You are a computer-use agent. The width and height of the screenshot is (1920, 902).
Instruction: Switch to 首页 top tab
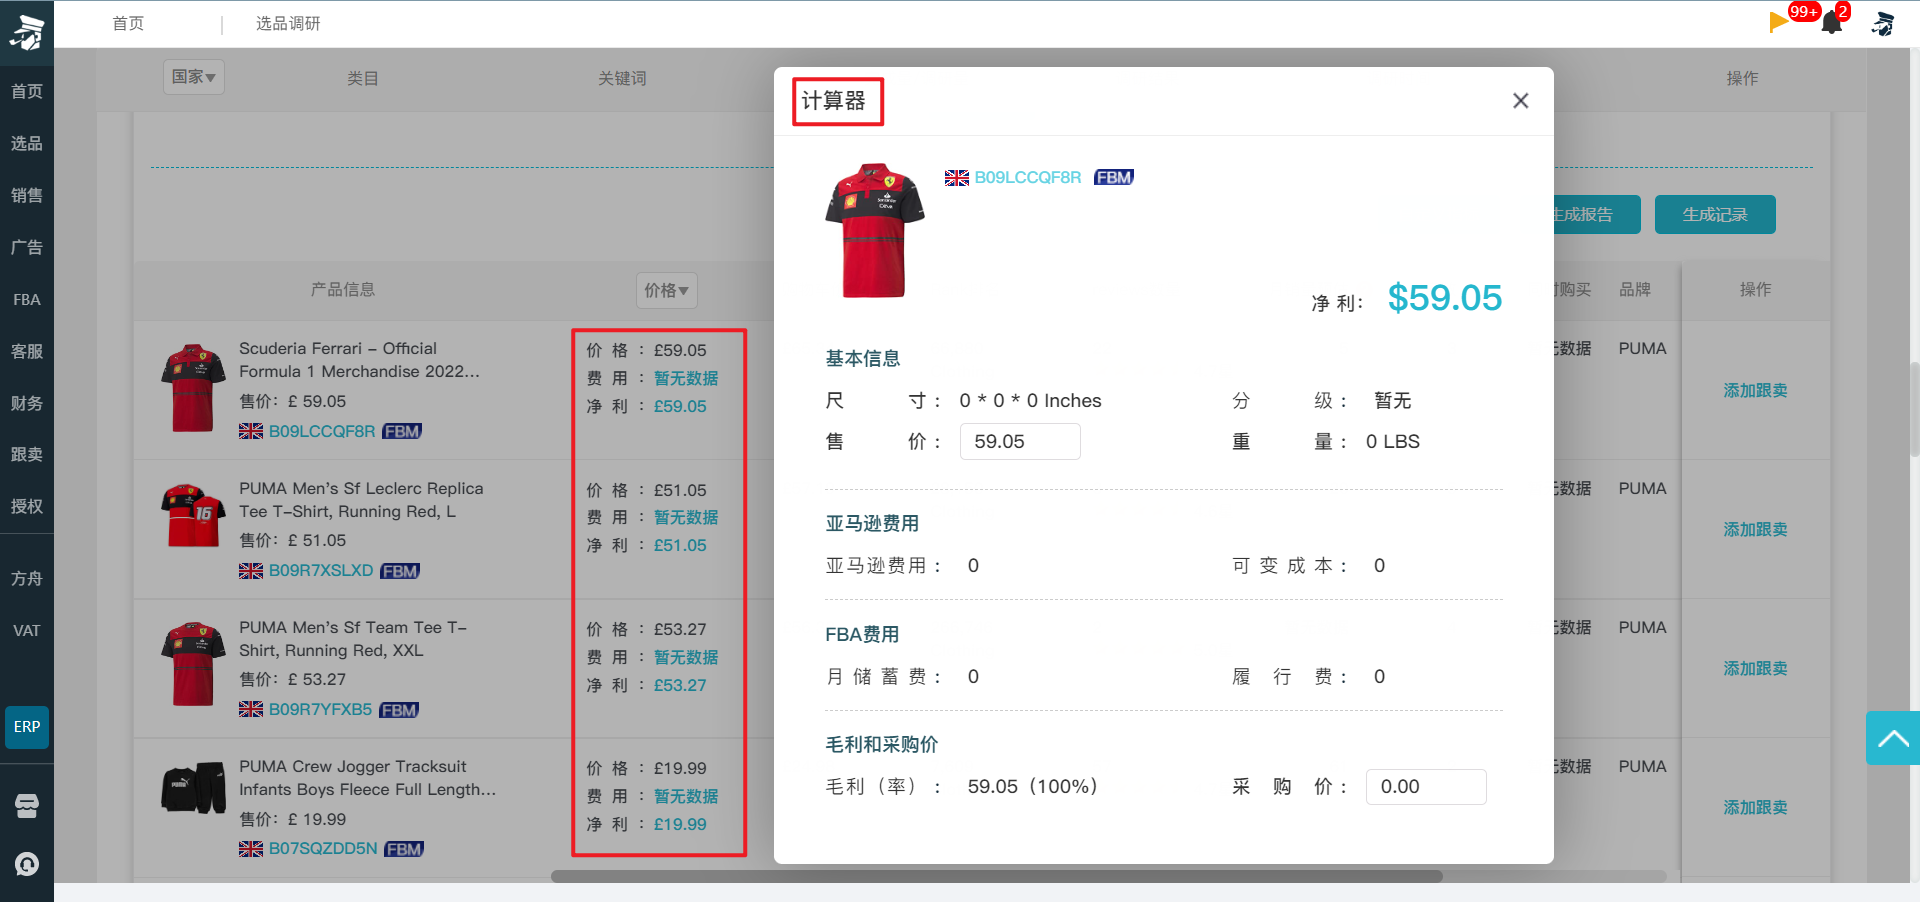128,23
